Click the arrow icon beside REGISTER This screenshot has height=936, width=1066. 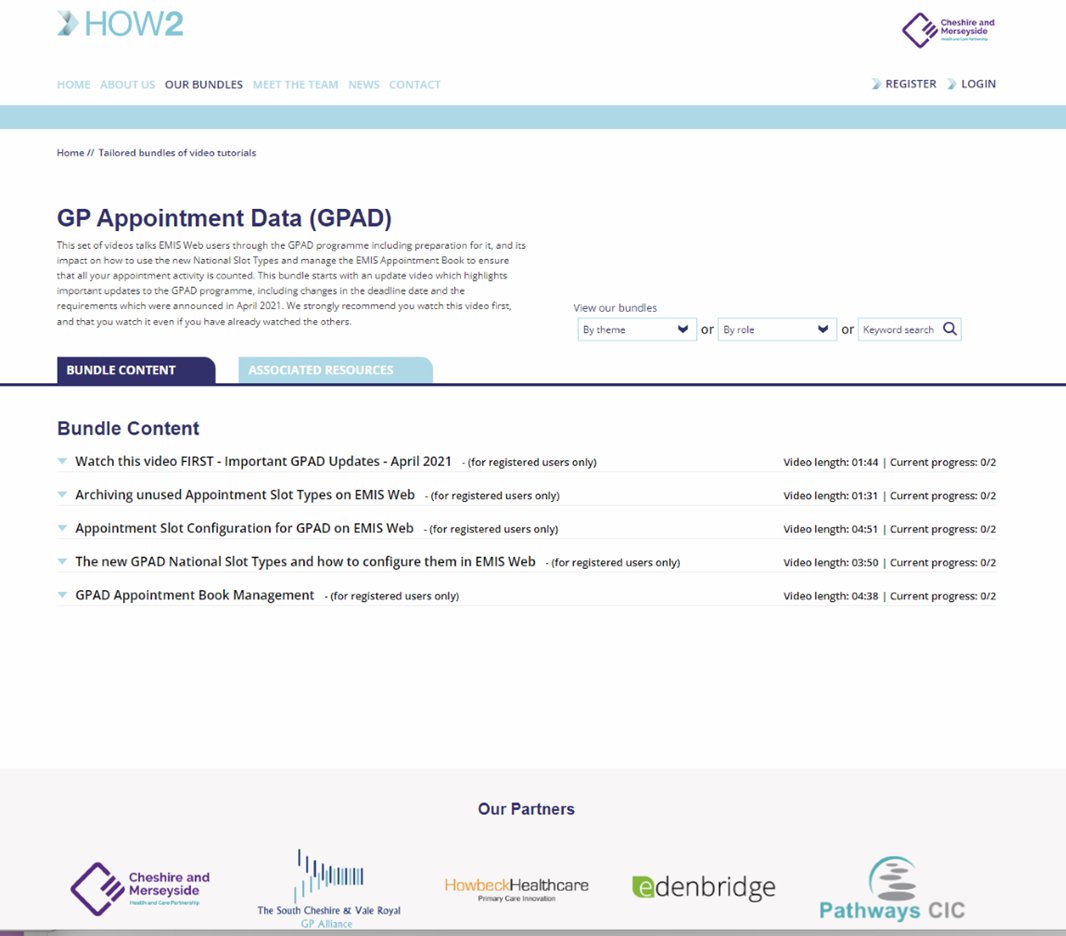[876, 84]
